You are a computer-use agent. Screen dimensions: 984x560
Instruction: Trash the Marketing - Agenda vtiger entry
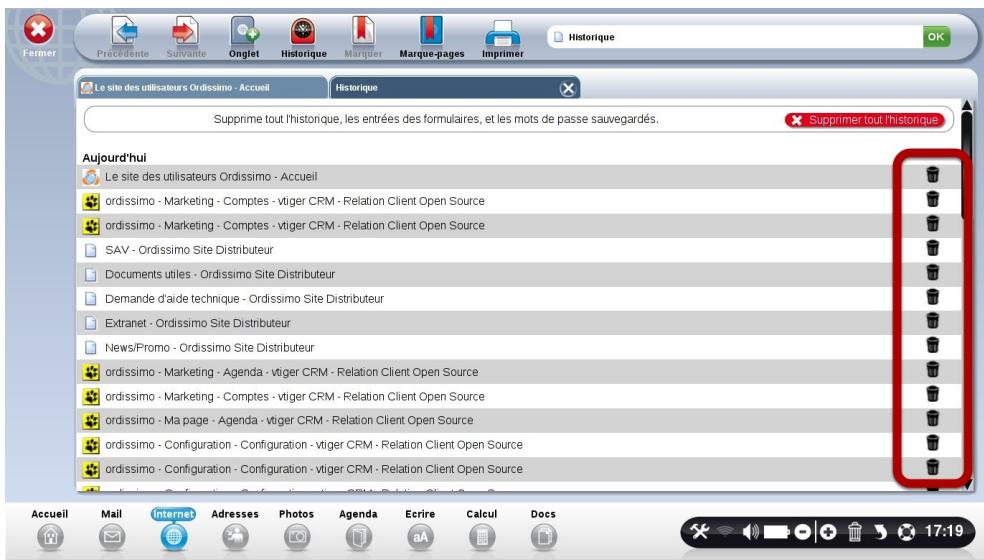tap(933, 370)
